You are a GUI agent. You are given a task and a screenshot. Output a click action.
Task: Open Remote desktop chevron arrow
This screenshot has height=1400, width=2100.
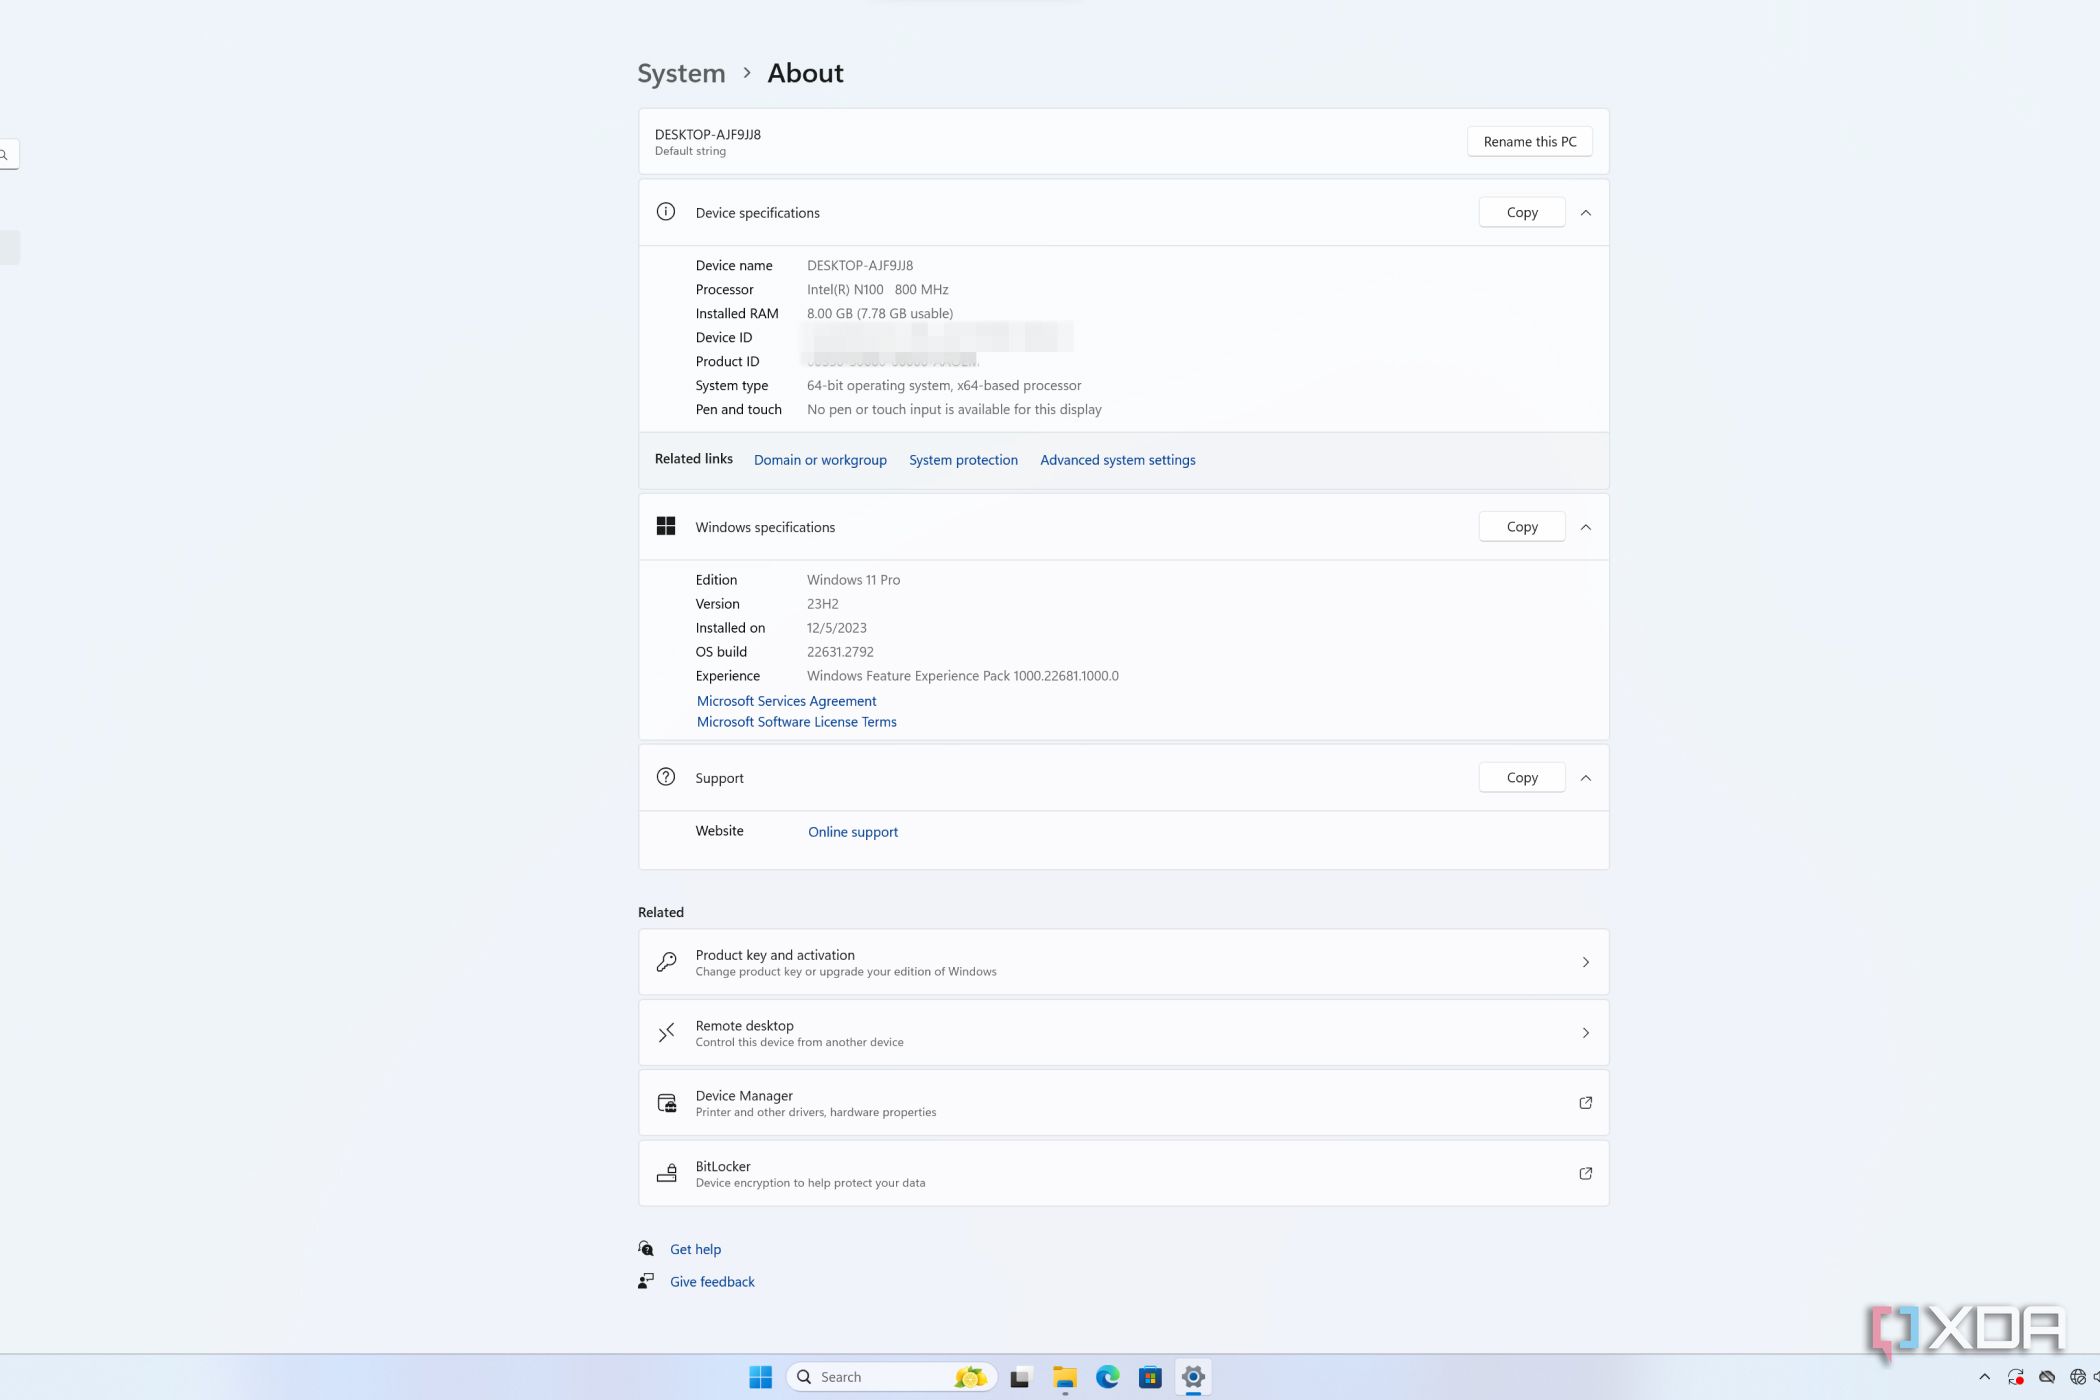click(1585, 1032)
